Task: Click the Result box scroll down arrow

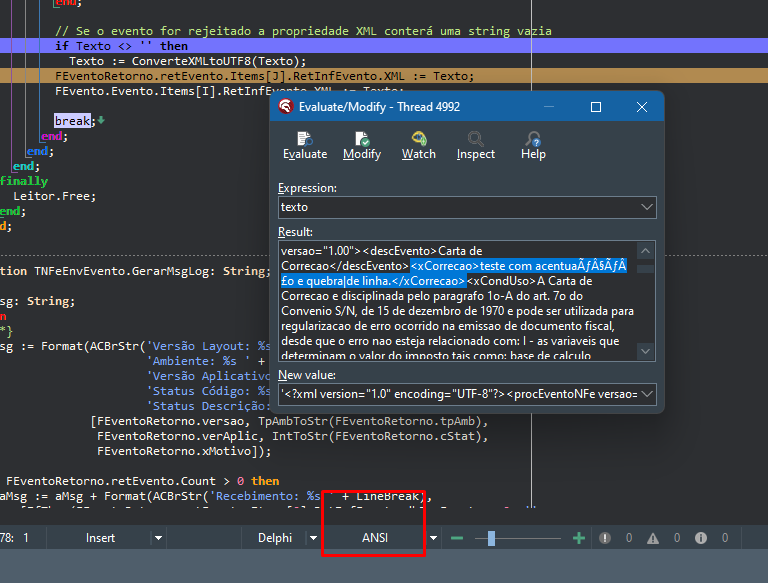Action: [646, 351]
